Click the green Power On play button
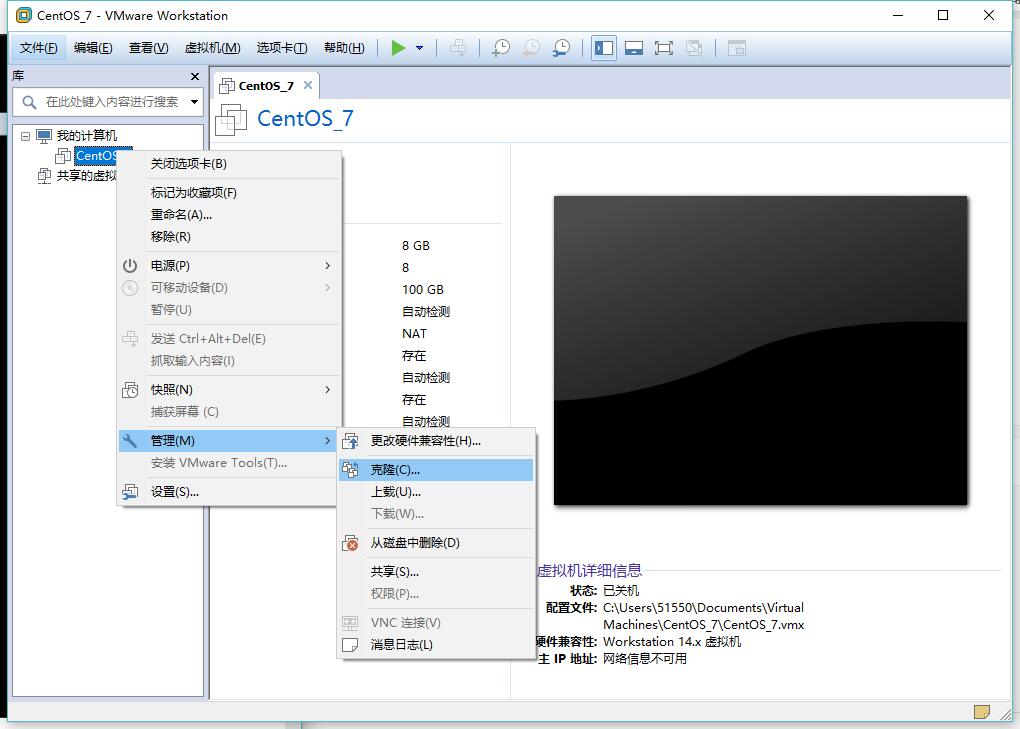This screenshot has height=729, width=1020. pos(398,47)
